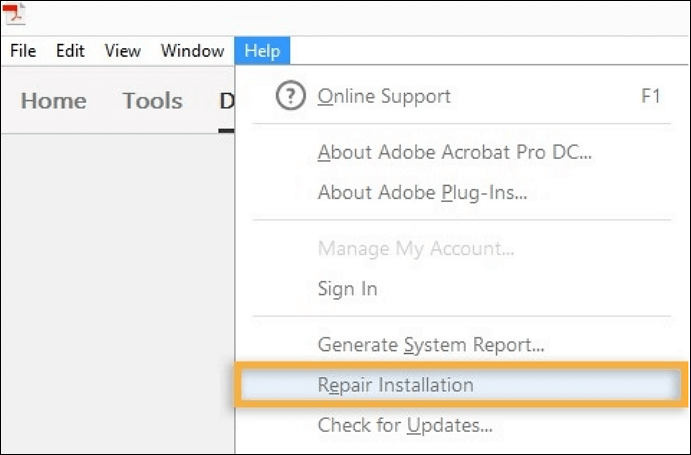Click the empty gray document pane
The image size is (691, 455).
[118, 293]
